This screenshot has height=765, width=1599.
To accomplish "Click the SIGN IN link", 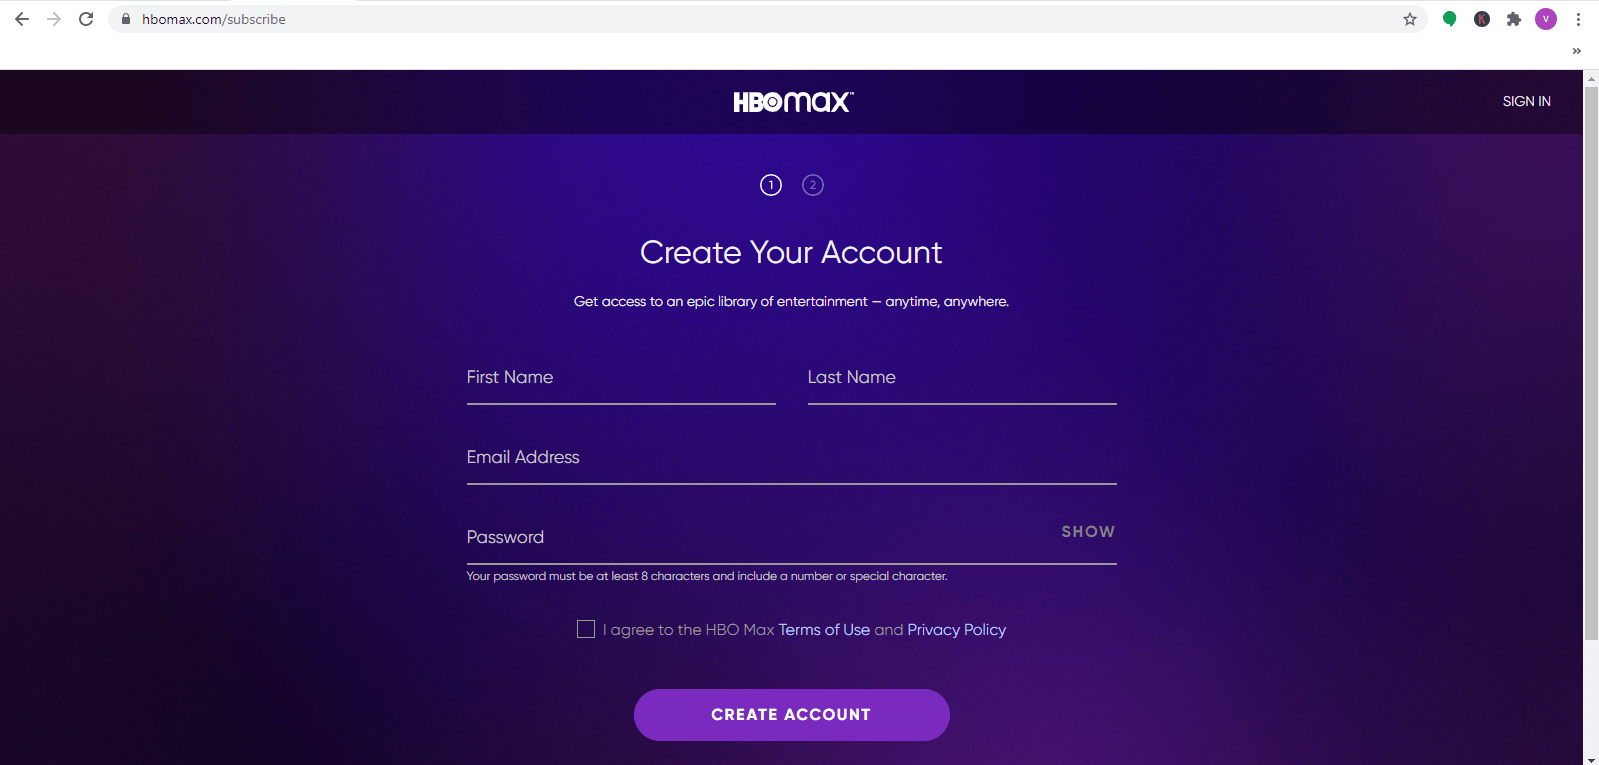I will 1526,101.
